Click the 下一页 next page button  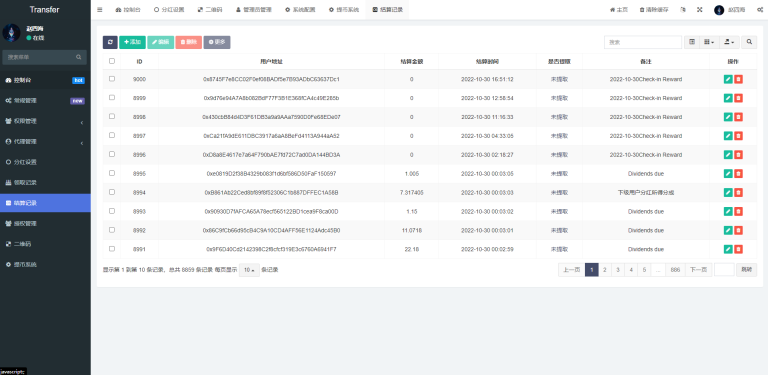698,270
